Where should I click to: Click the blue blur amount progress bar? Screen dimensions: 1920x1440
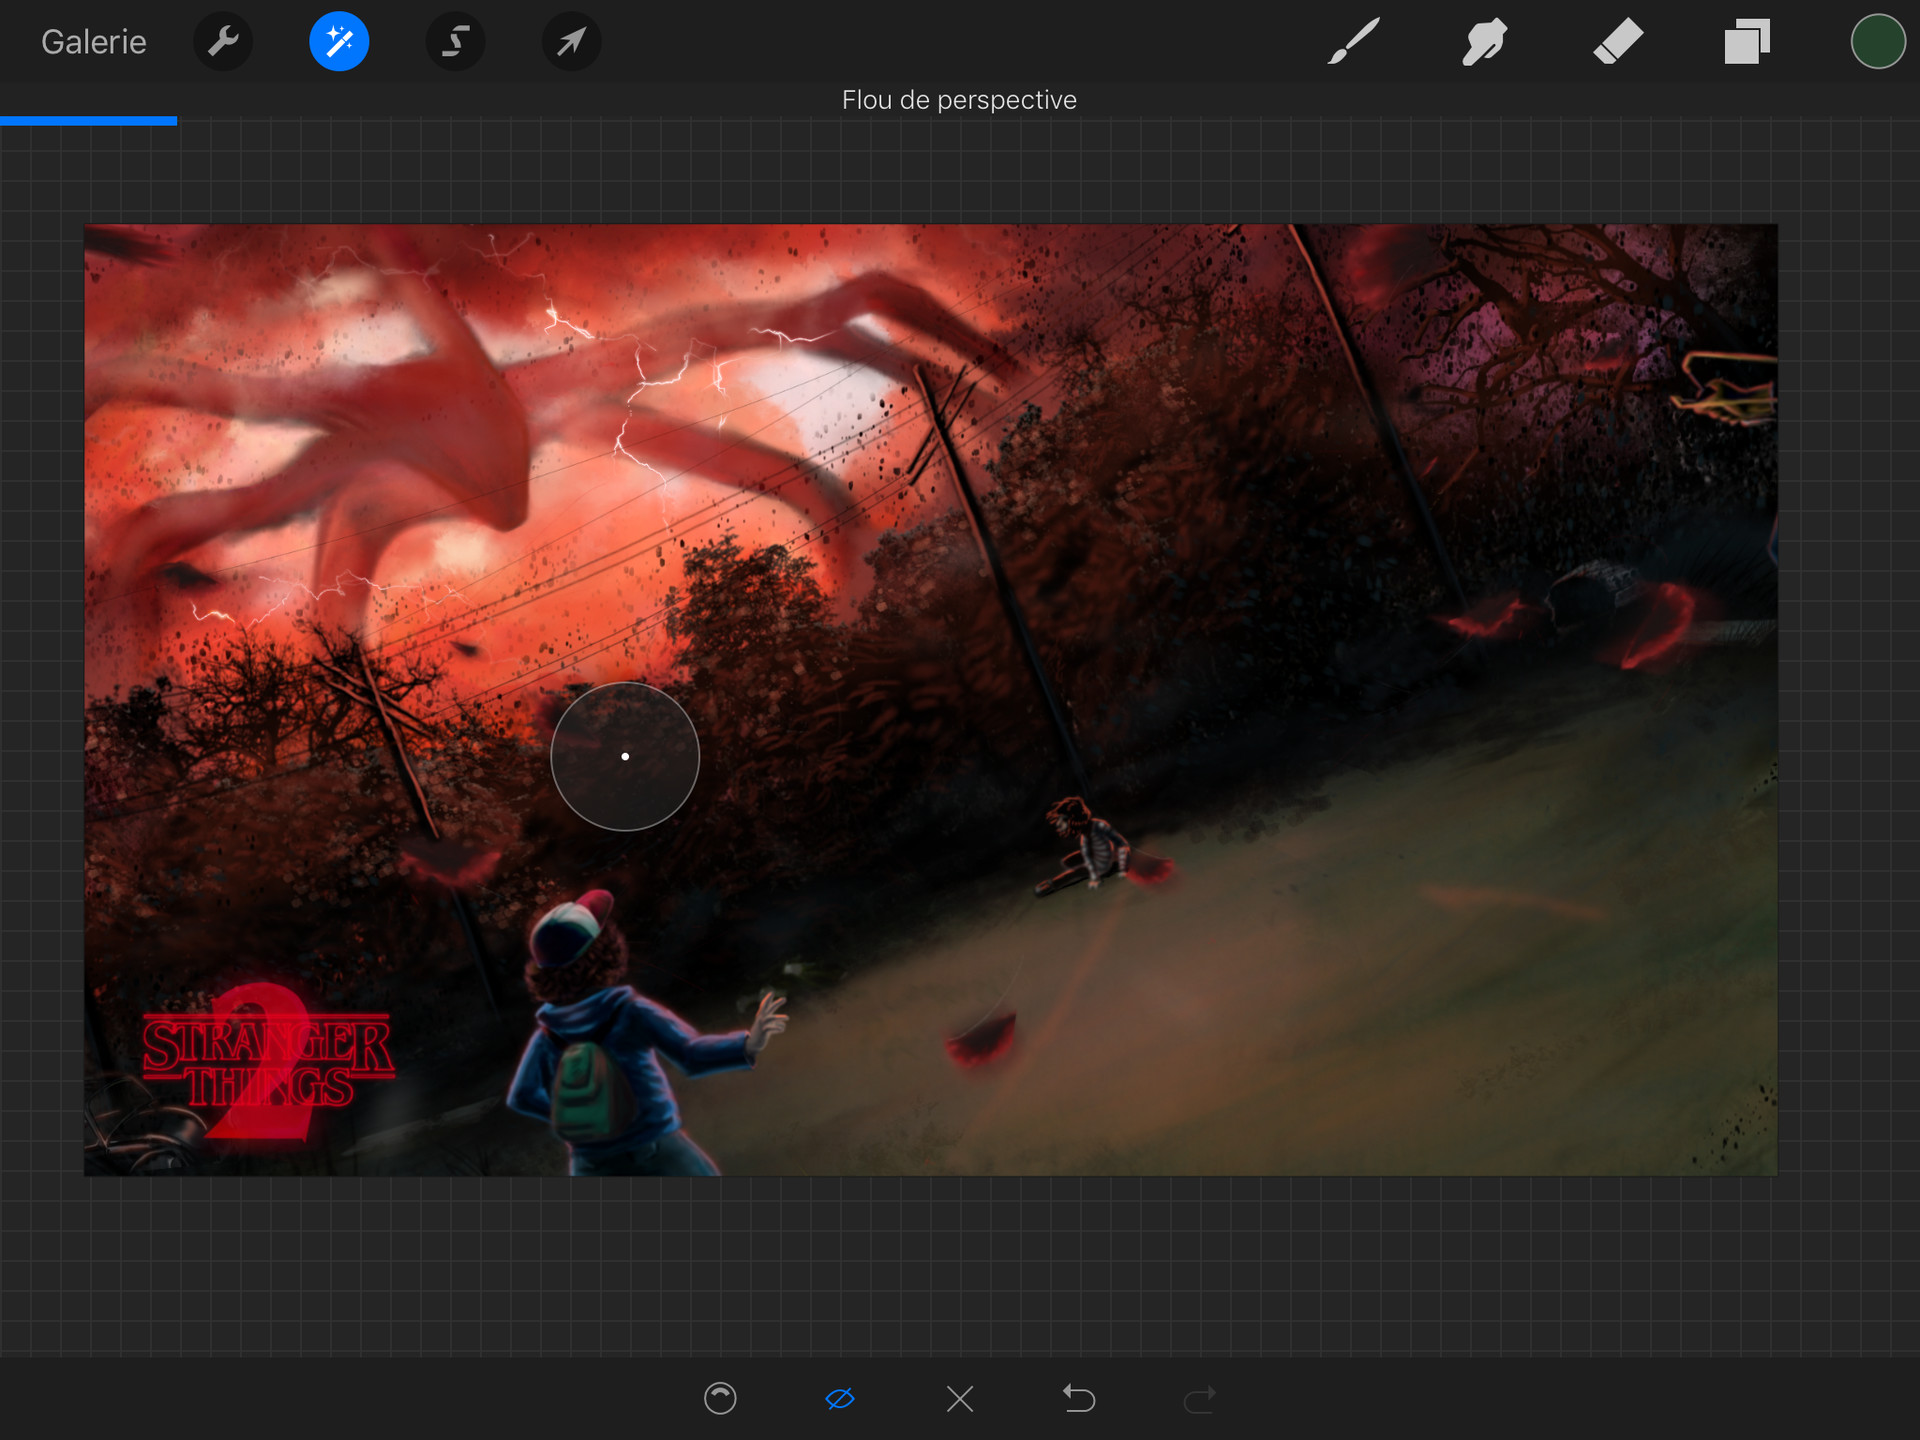tap(89, 121)
